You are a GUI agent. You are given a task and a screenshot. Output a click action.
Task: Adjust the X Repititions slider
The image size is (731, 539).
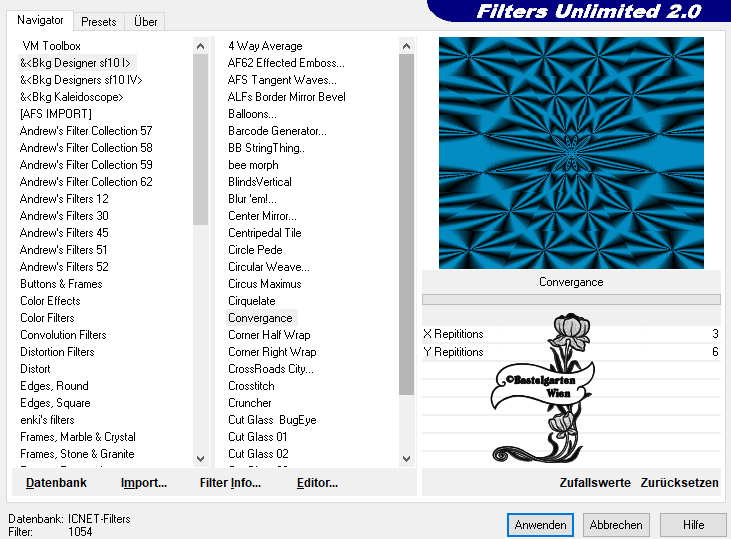coord(571,334)
